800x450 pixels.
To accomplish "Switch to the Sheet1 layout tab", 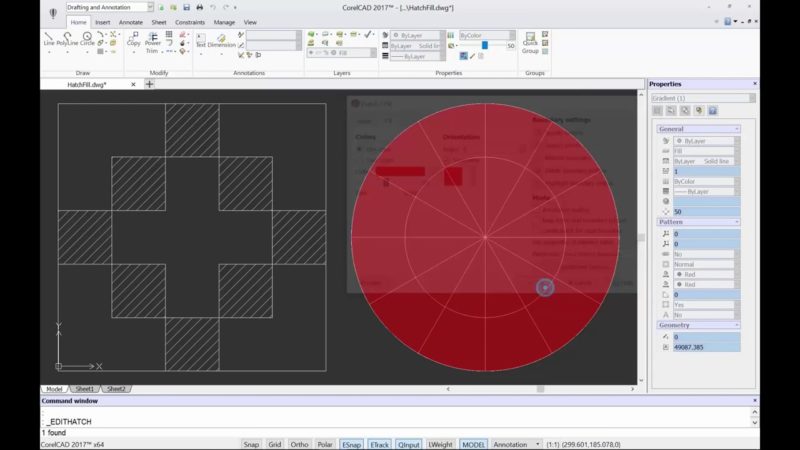I will (x=85, y=389).
